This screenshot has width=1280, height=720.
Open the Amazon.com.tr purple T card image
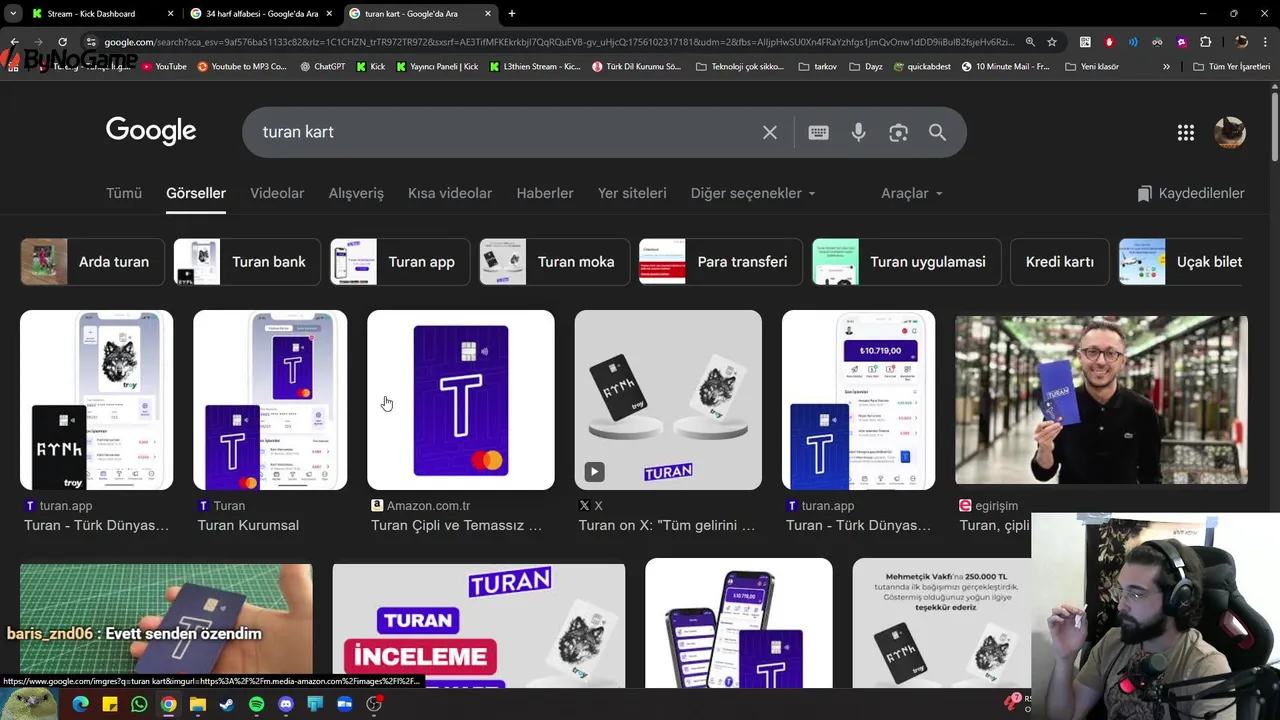click(461, 400)
